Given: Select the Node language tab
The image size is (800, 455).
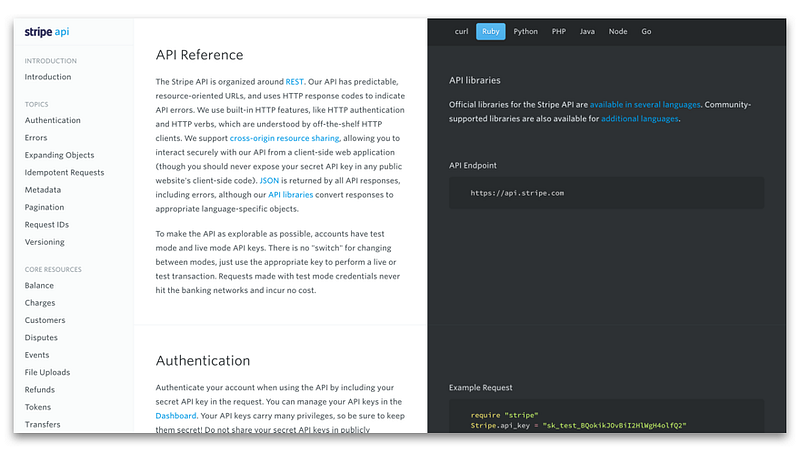Looking at the screenshot, I should click(618, 32).
